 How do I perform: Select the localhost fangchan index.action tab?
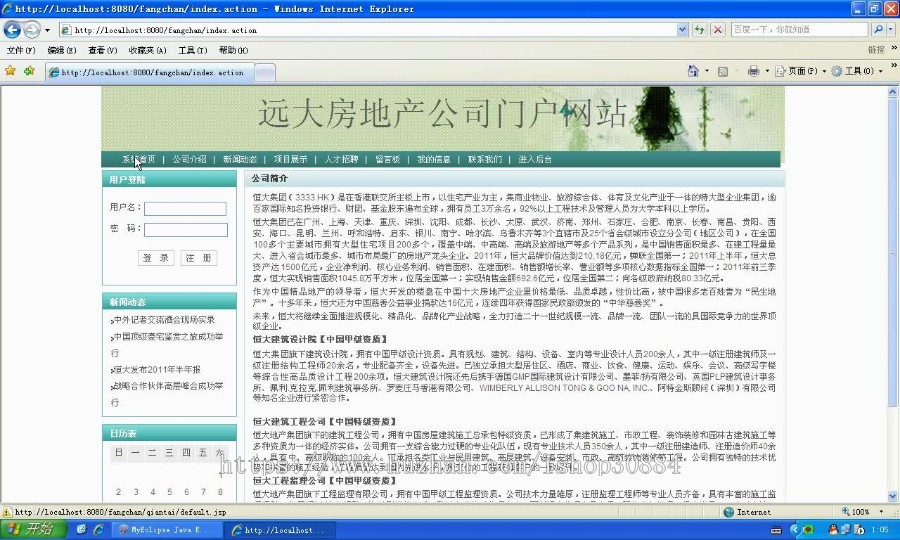[149, 72]
